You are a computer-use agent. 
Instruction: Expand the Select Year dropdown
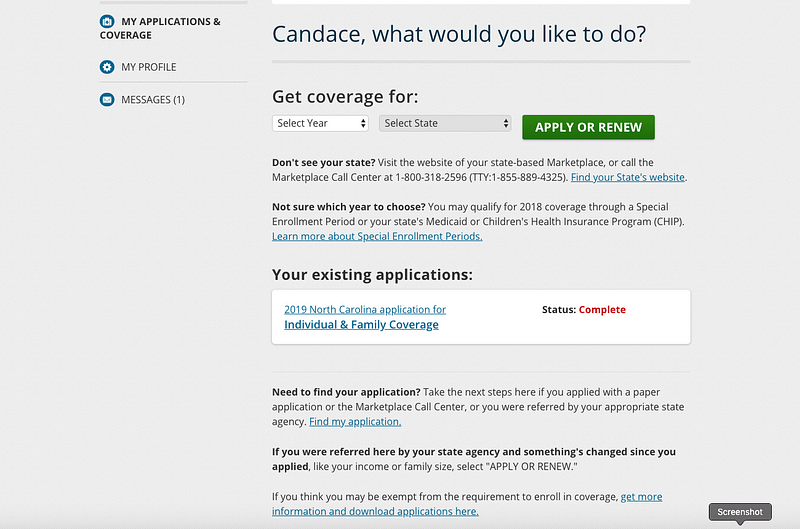point(320,123)
